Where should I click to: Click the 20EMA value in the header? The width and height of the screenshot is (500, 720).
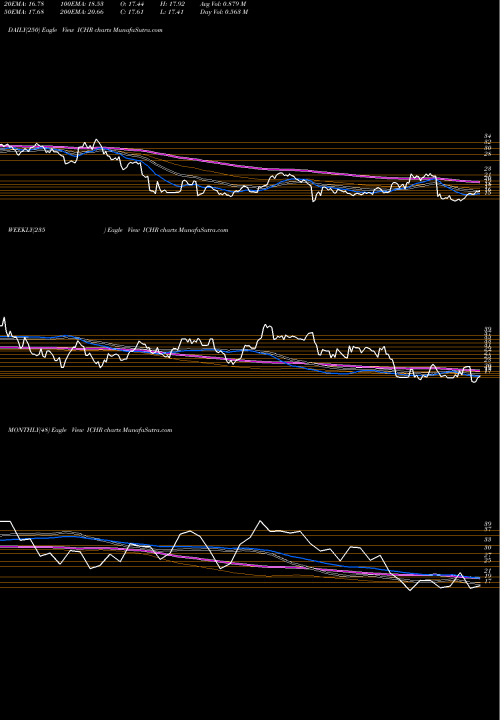coord(23,4)
